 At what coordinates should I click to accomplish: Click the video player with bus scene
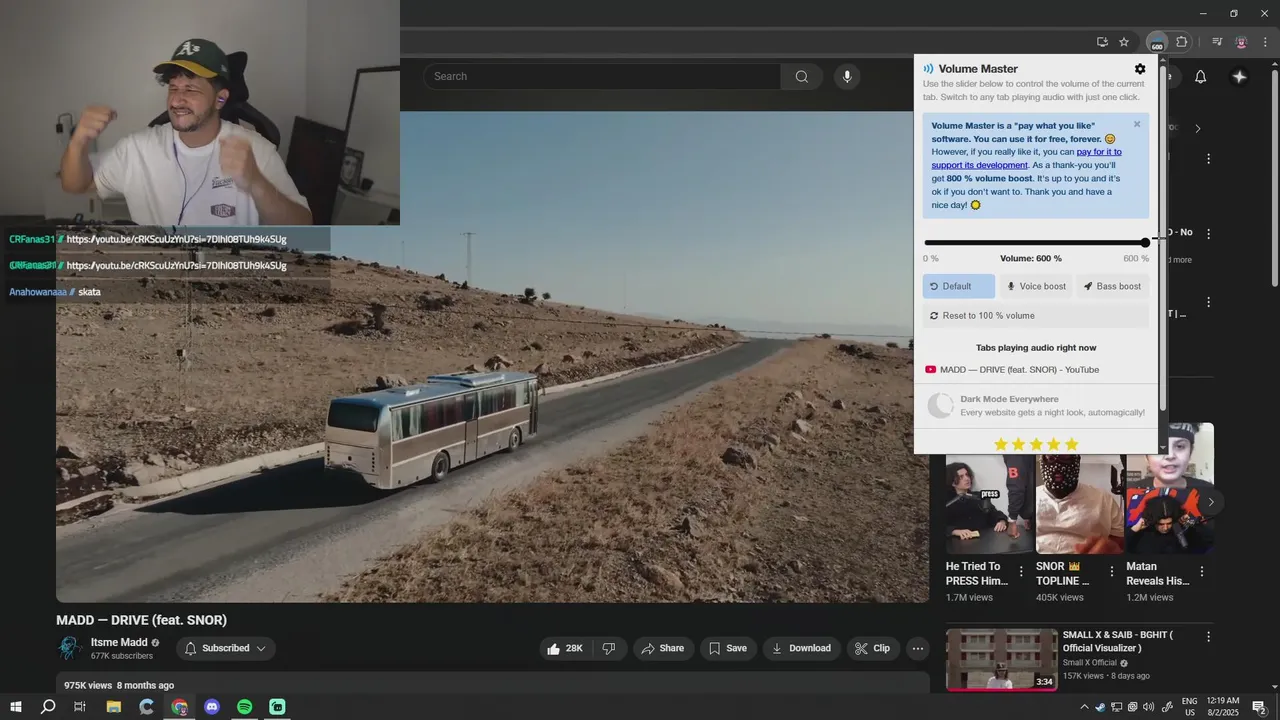click(x=492, y=357)
